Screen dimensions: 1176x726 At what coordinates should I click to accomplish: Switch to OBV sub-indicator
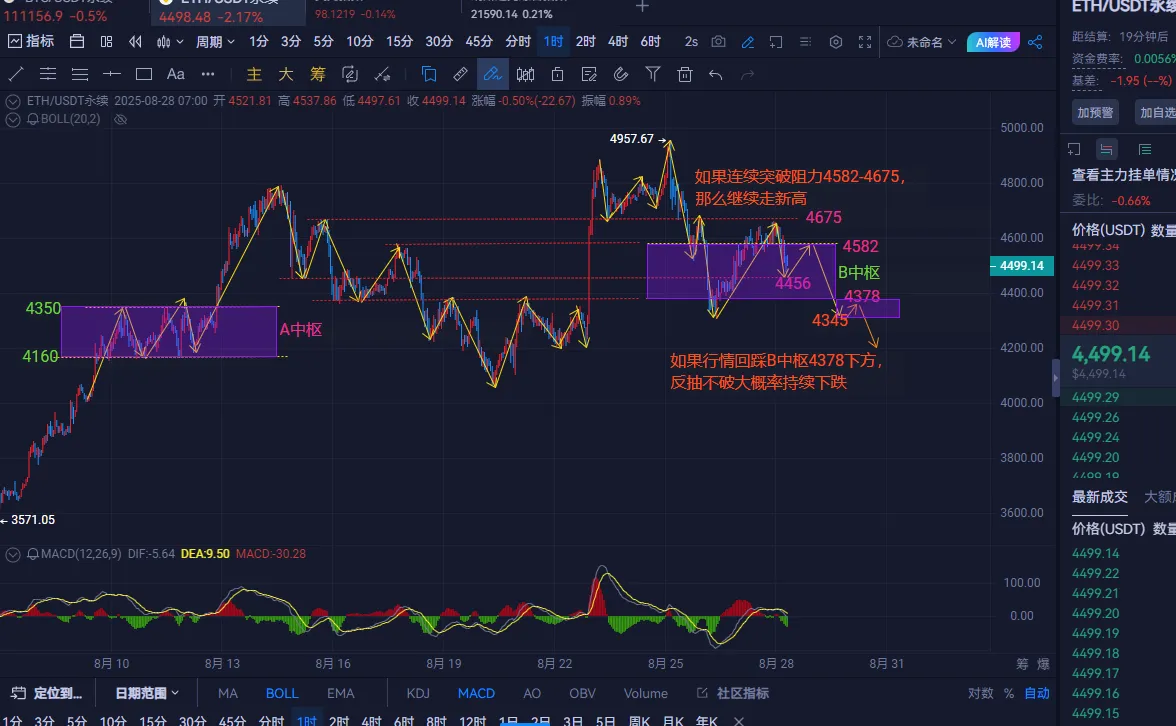coord(582,693)
